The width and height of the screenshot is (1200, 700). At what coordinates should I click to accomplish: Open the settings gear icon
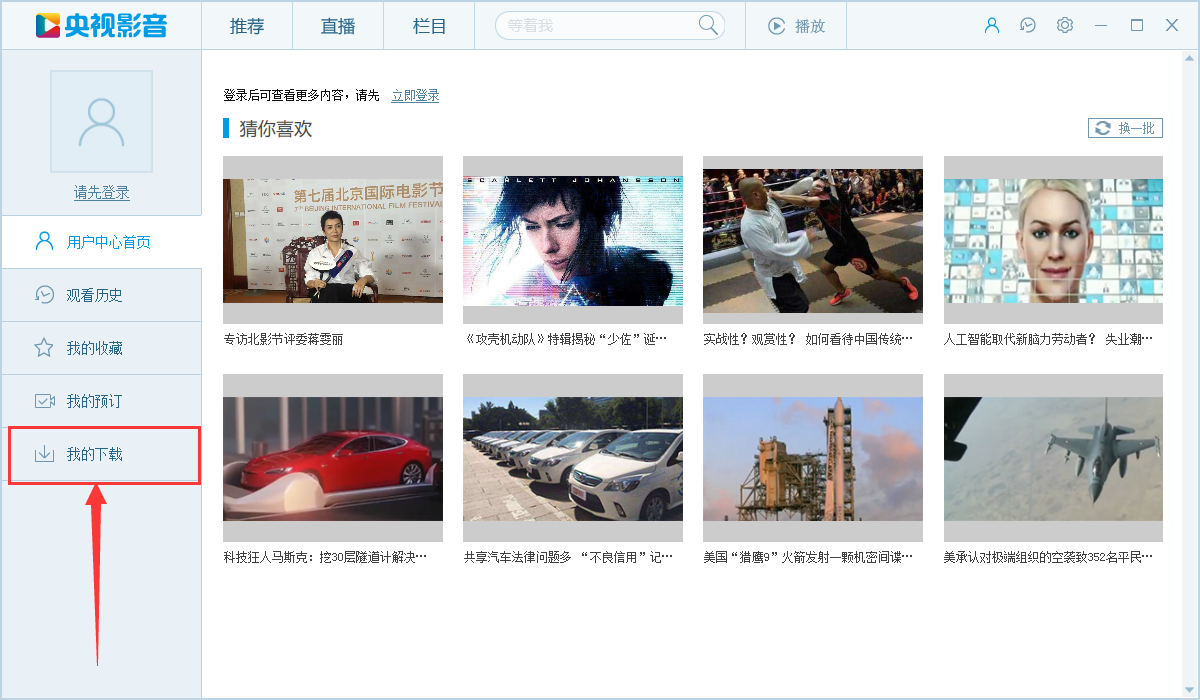1065,25
